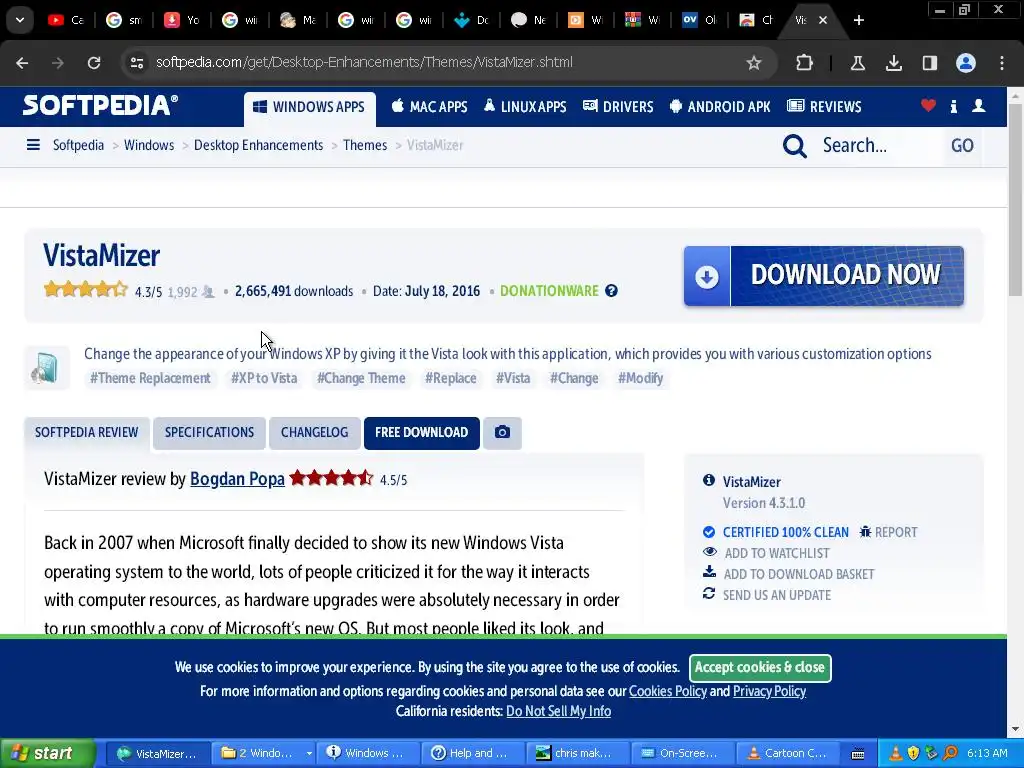This screenshot has height=768, width=1024.
Task: Select the Windows Apps section
Action: click(310, 107)
